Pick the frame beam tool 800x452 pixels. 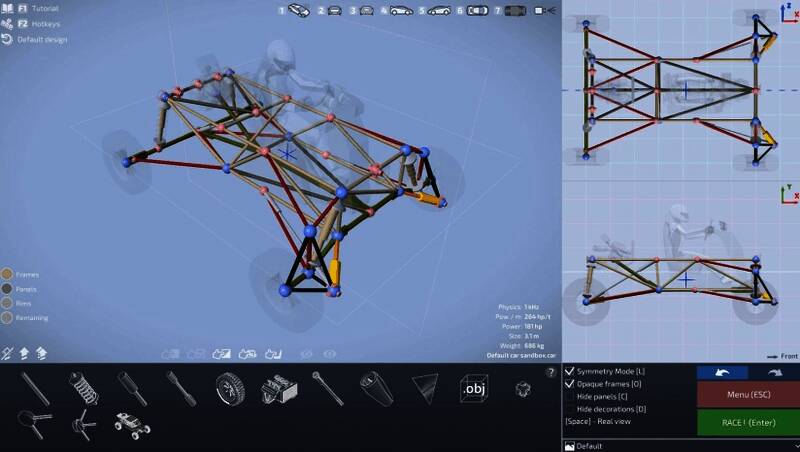[x=34, y=388]
